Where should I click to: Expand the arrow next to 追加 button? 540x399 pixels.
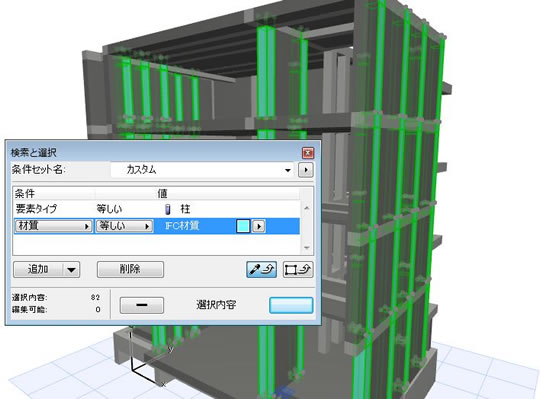pos(71,270)
